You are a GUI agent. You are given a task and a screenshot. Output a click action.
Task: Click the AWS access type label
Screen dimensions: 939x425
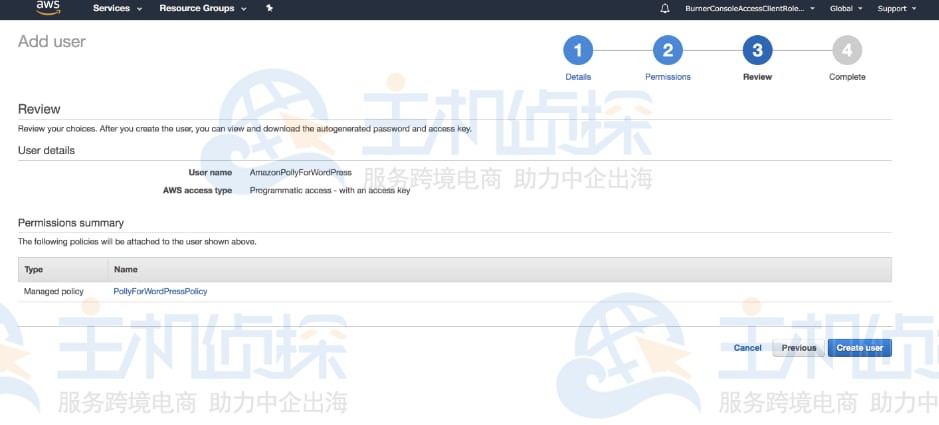coord(198,191)
